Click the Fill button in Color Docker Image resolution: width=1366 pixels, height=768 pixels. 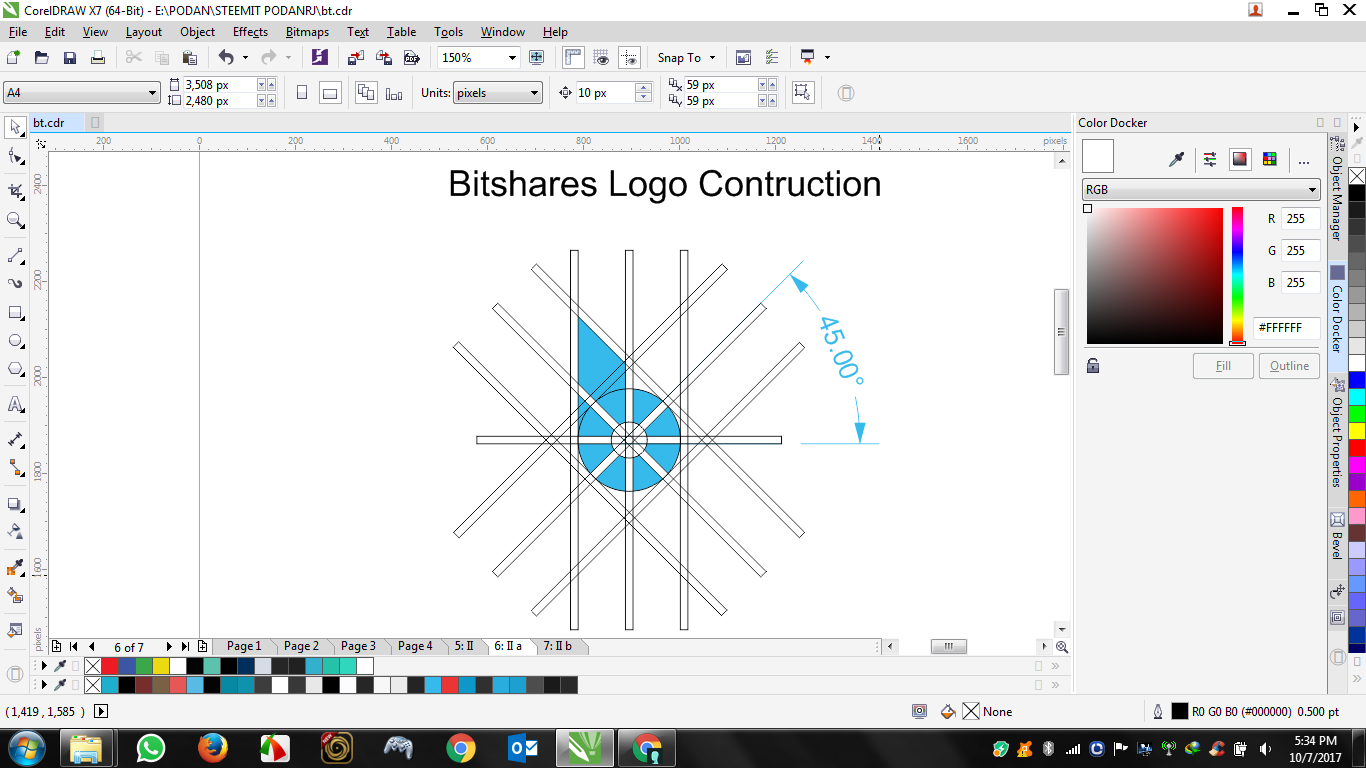pos(1223,366)
